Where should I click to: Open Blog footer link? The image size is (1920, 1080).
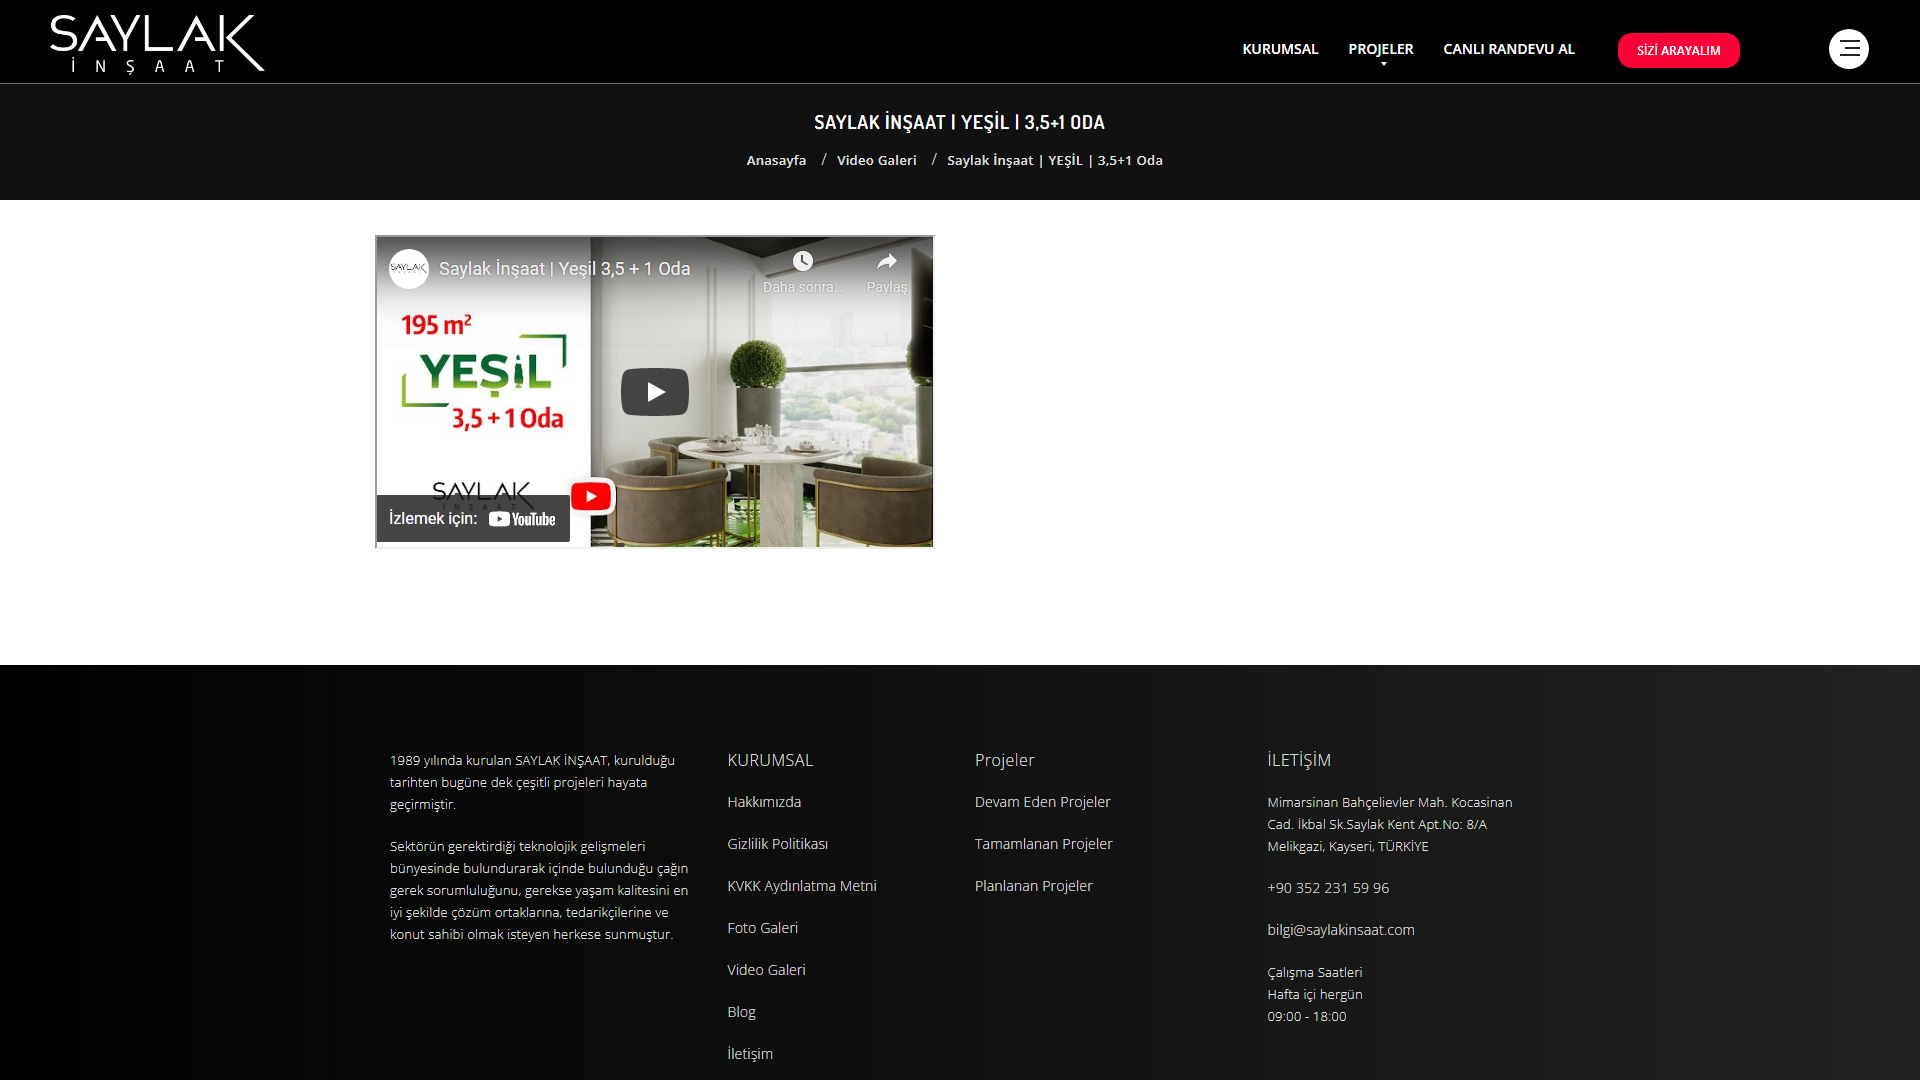coord(741,1012)
